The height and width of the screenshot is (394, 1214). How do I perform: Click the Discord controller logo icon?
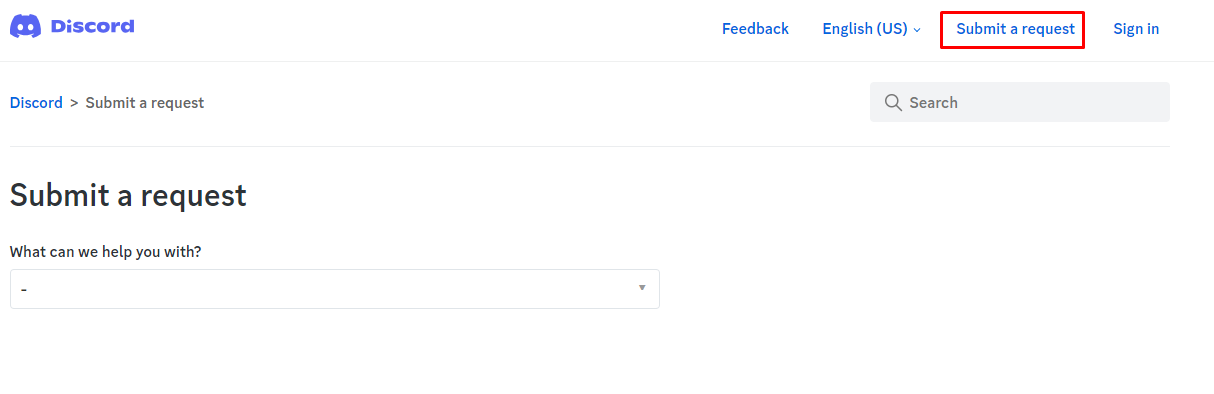(24, 26)
